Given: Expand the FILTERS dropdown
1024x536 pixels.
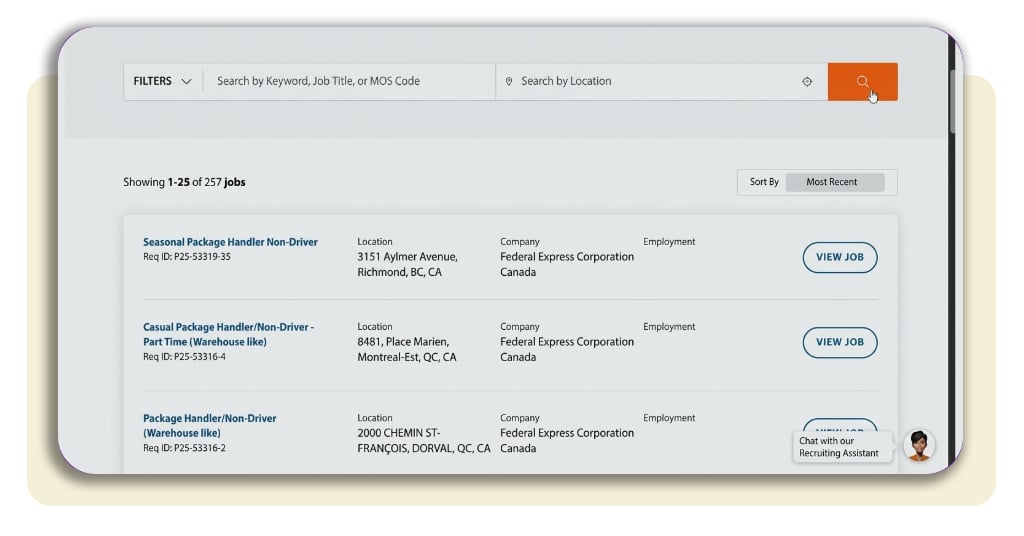Looking at the screenshot, I should 163,82.
